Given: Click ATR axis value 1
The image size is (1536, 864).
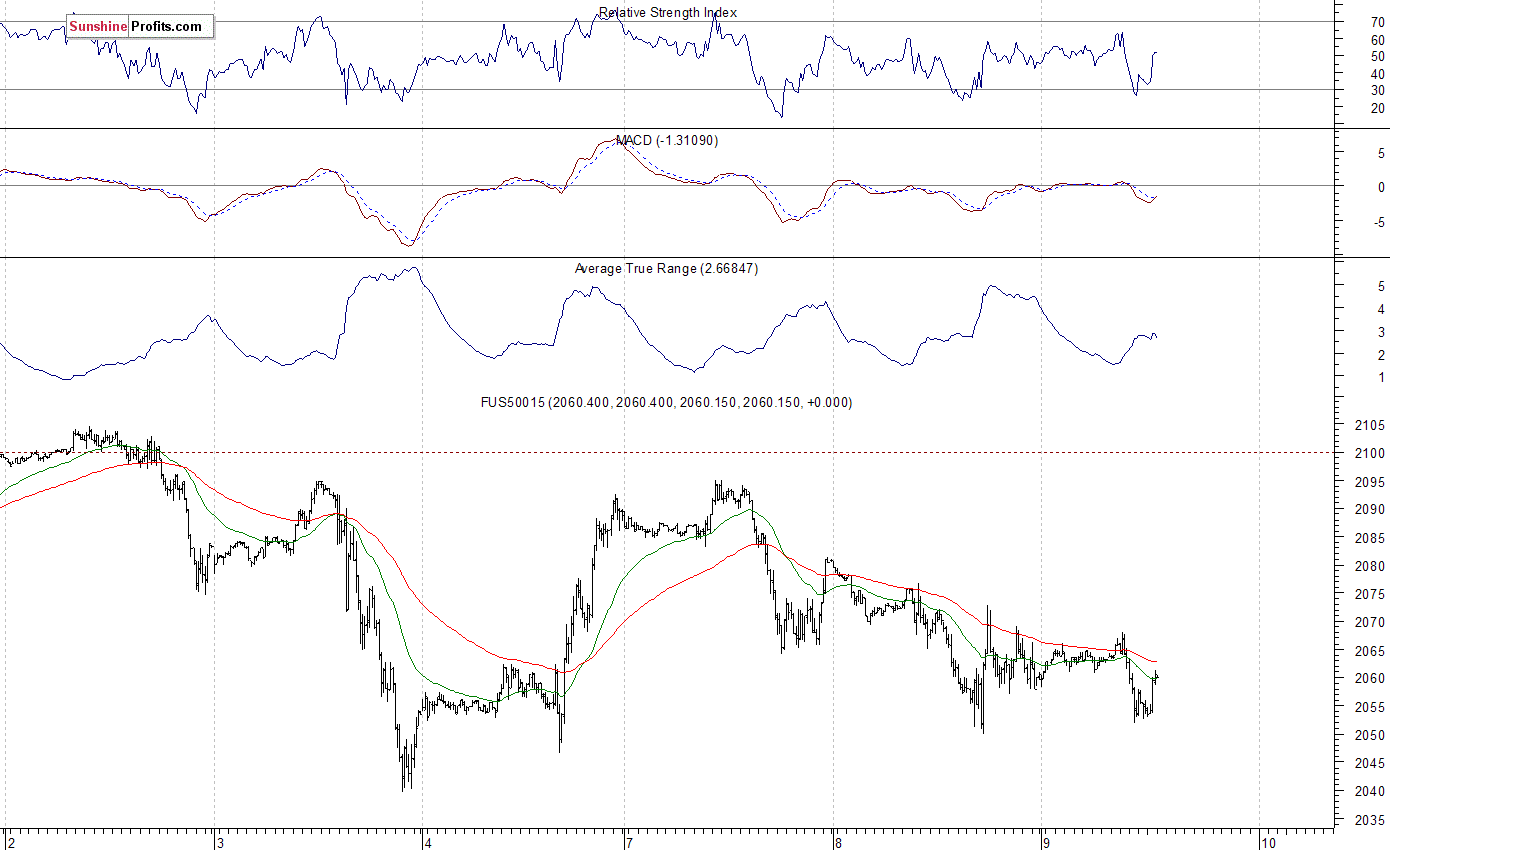Looking at the screenshot, I should (1382, 378).
